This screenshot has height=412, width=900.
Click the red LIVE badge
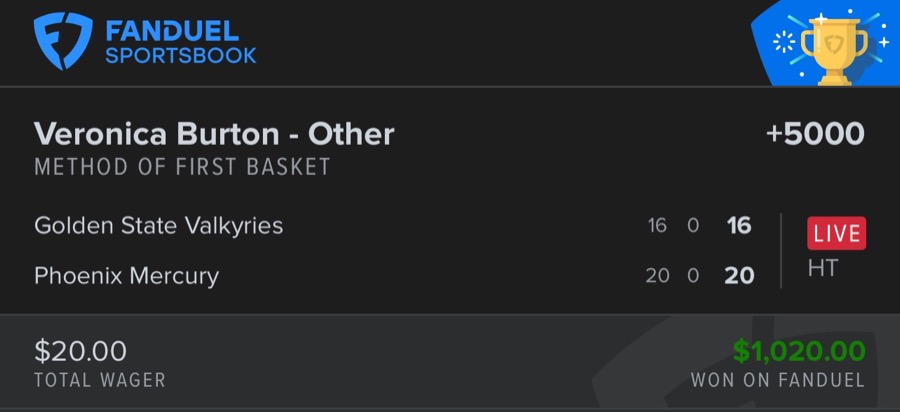point(836,234)
